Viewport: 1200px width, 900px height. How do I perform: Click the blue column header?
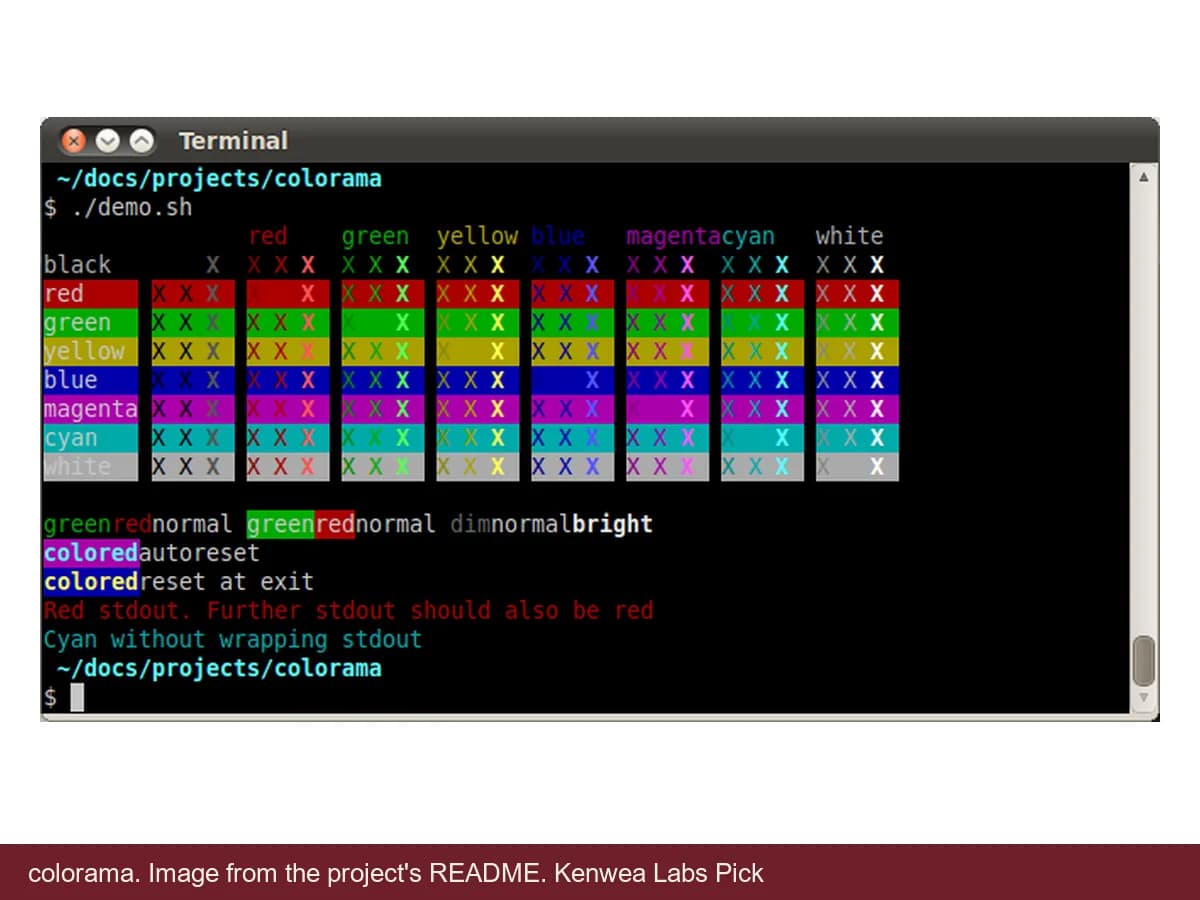coord(558,236)
